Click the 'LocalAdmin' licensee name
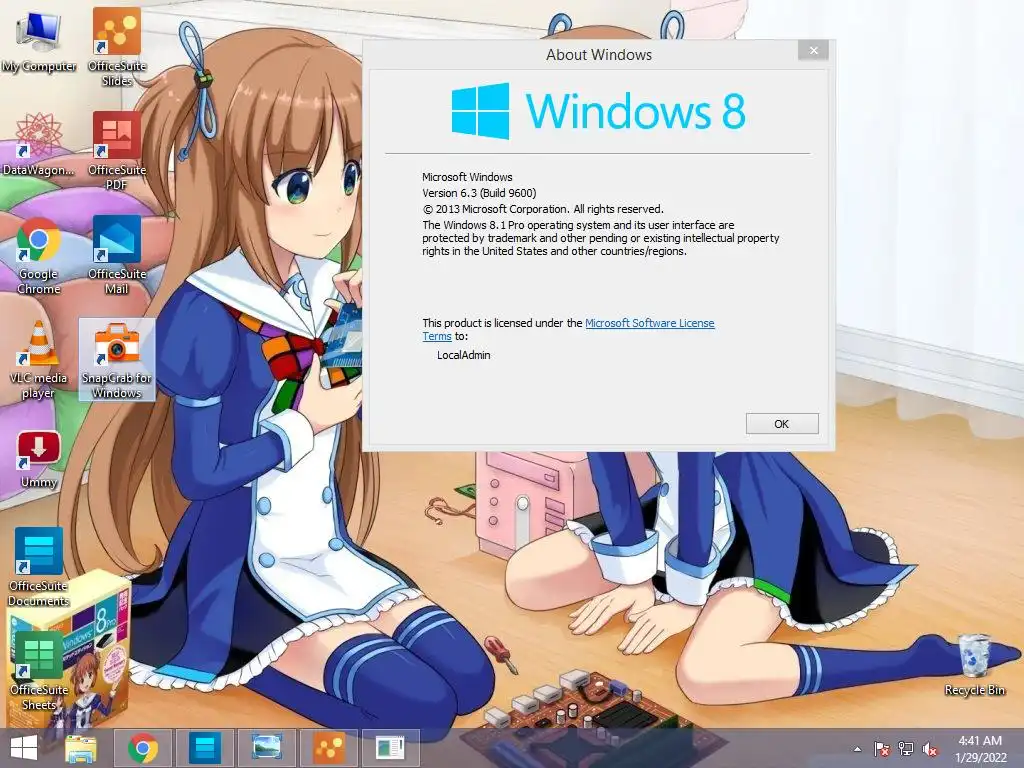Screen dimensions: 1024x768 point(464,355)
